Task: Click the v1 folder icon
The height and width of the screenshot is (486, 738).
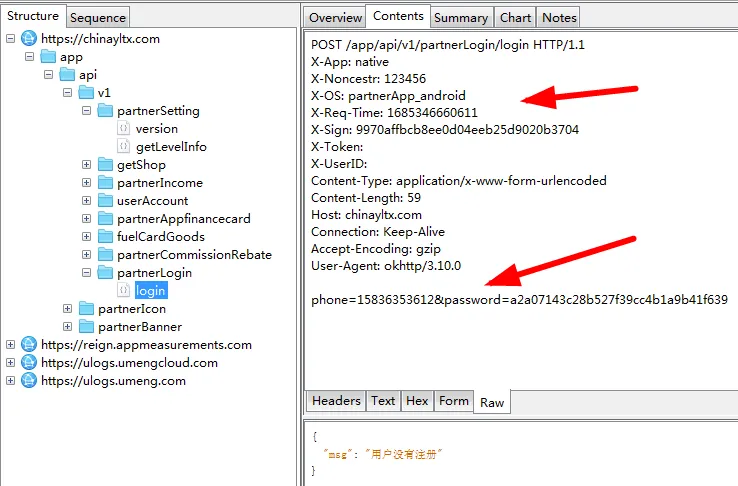Action: [86, 92]
